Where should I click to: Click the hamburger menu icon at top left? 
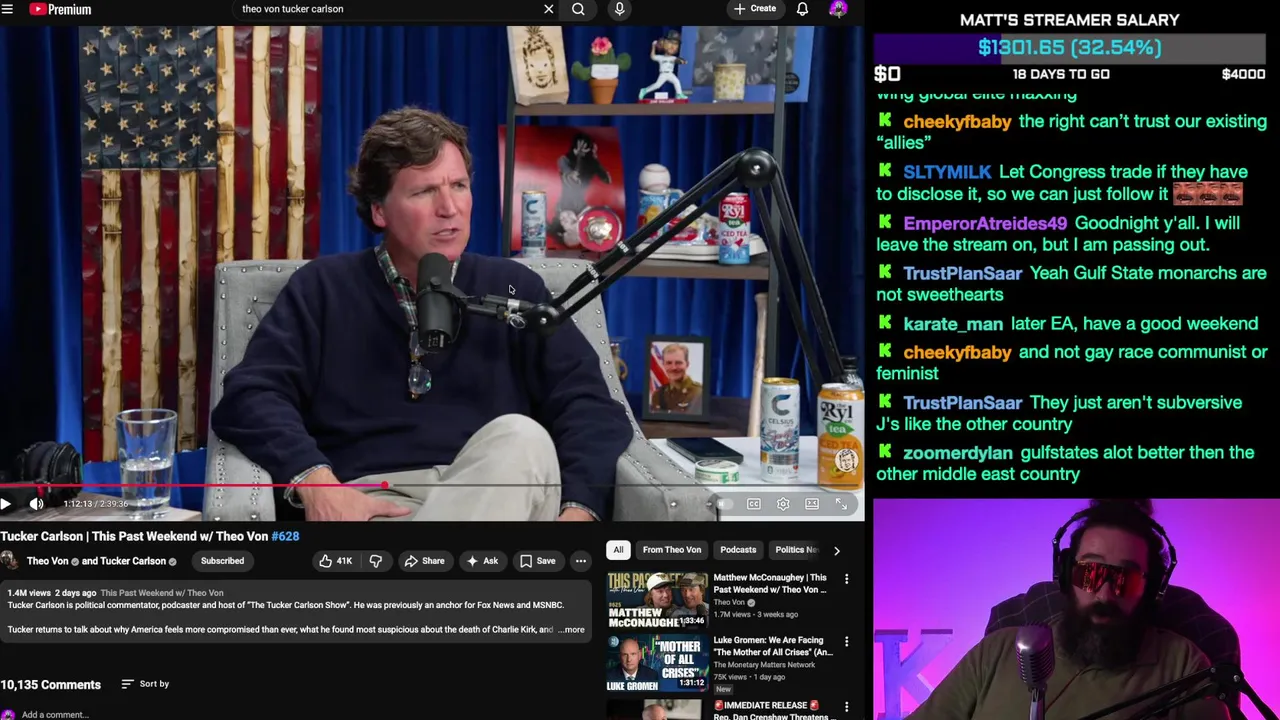click(7, 9)
